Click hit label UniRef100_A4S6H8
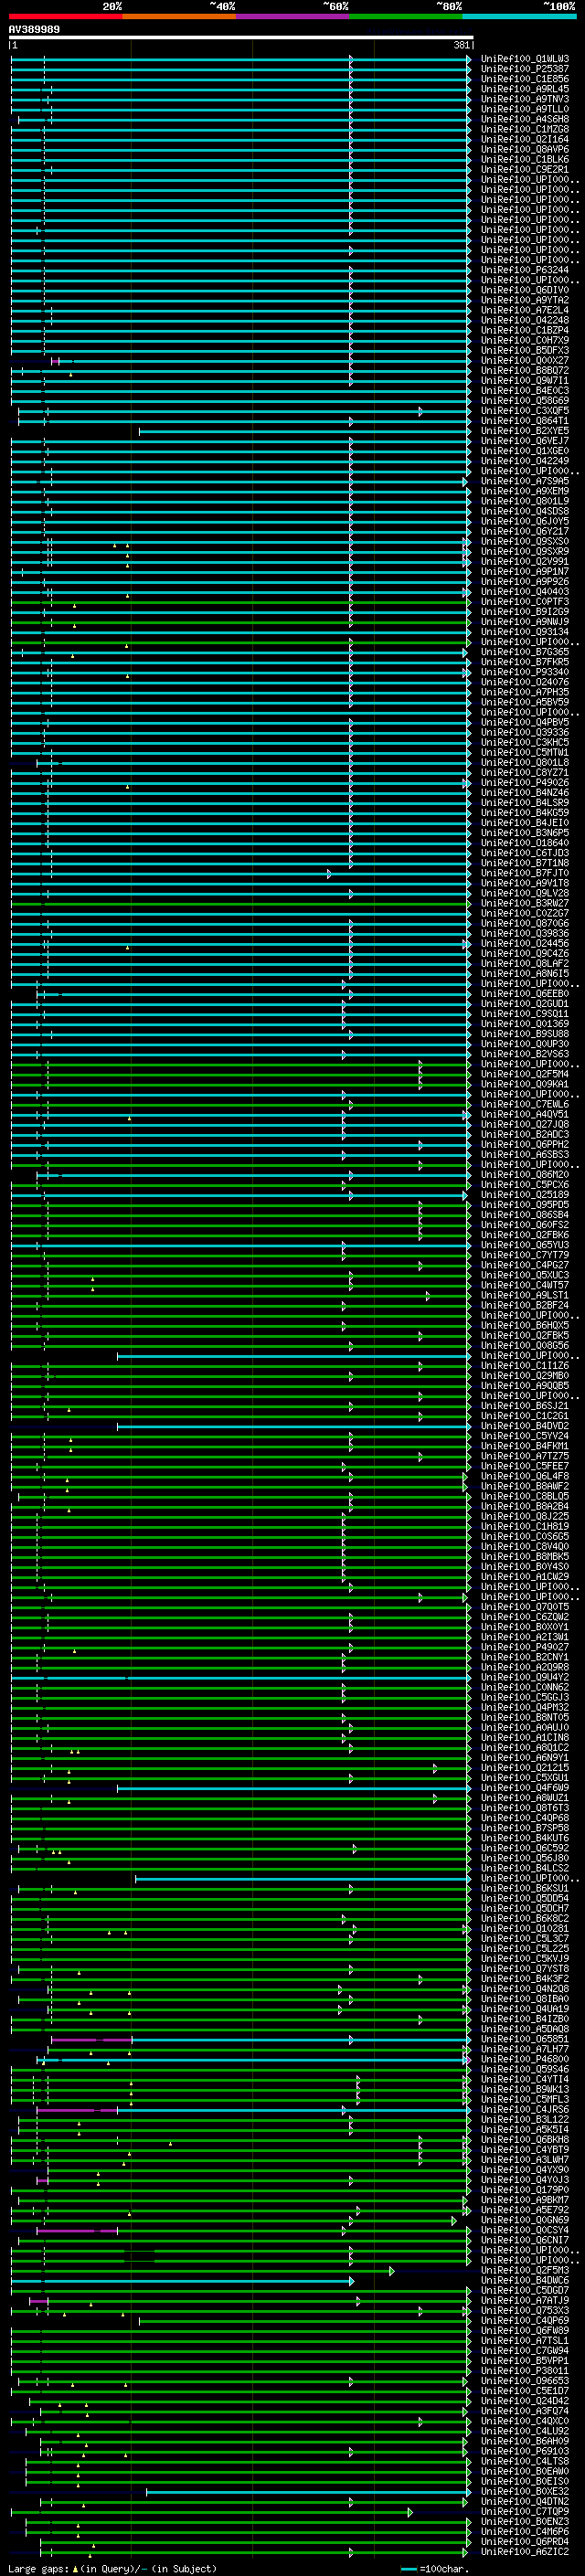The width and height of the screenshot is (585, 2576). (525, 119)
